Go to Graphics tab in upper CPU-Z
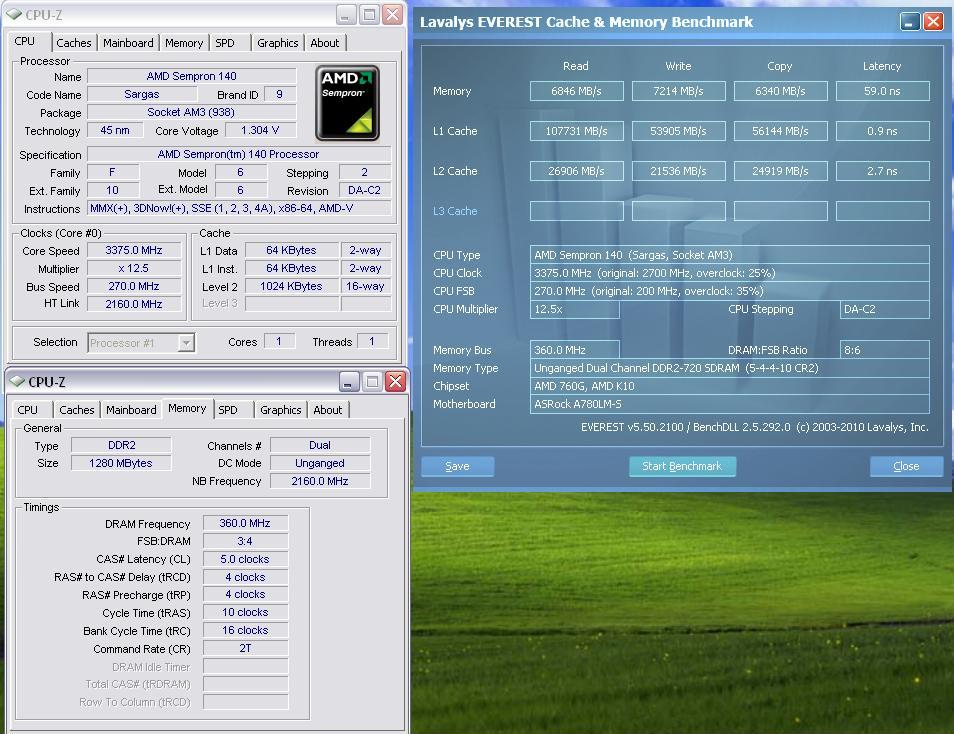 point(277,43)
